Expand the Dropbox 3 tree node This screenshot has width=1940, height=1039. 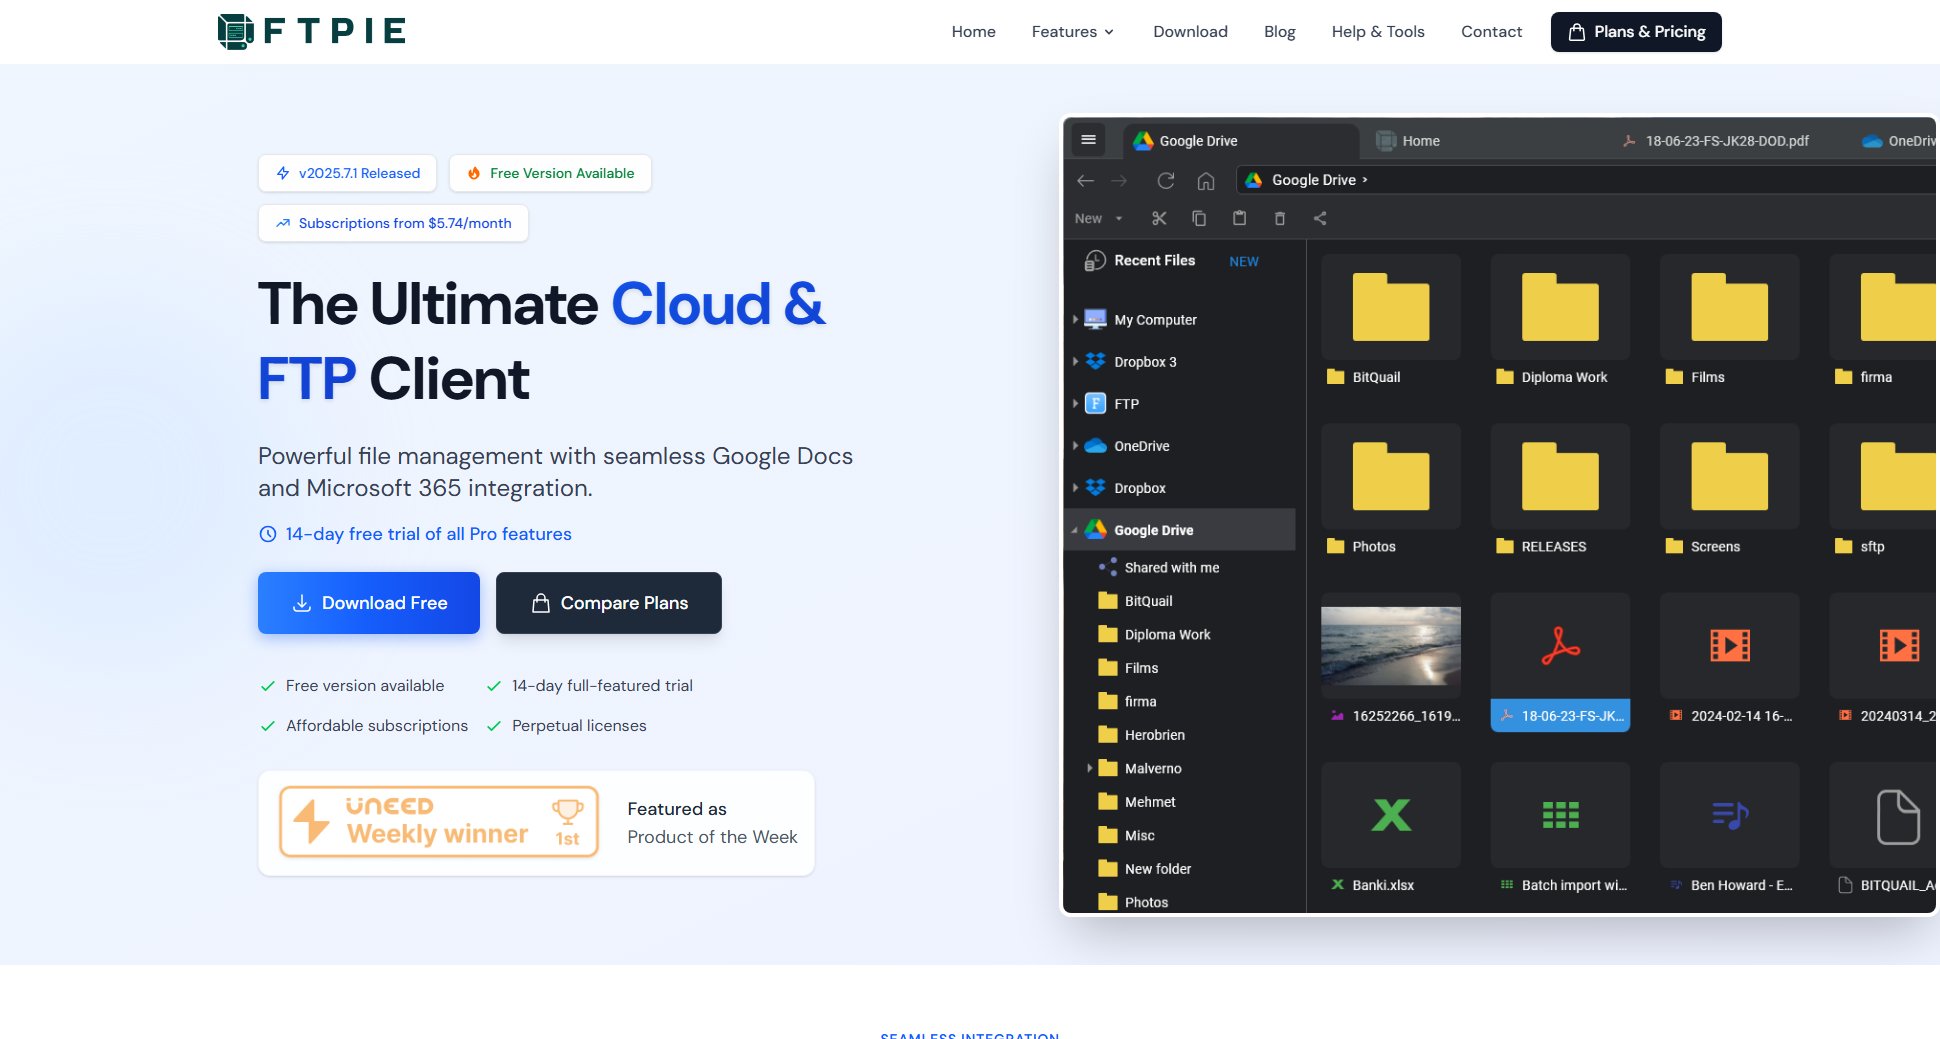coord(1075,362)
